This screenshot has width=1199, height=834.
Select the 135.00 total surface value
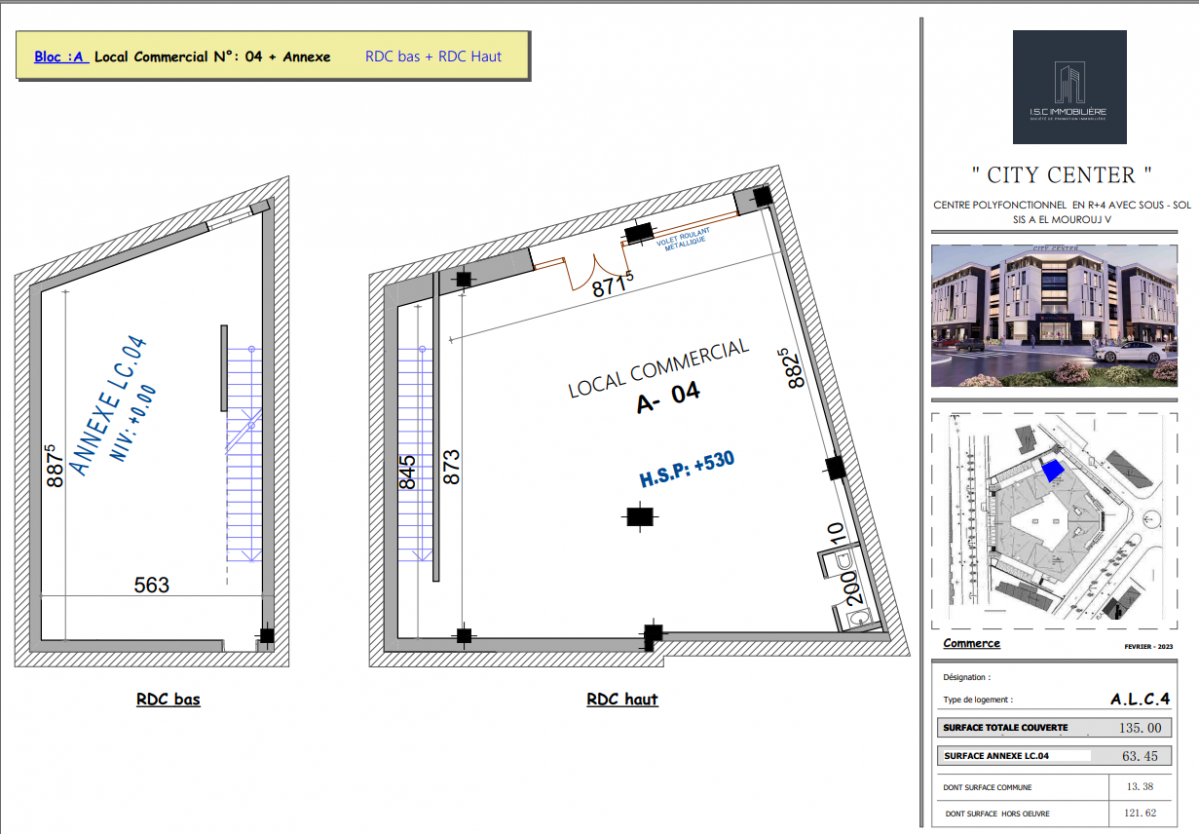1139,728
